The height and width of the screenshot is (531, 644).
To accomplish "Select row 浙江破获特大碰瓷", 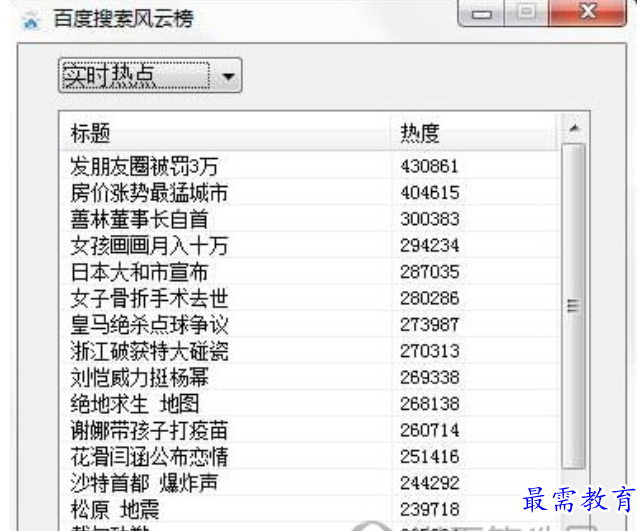I will tap(309, 351).
